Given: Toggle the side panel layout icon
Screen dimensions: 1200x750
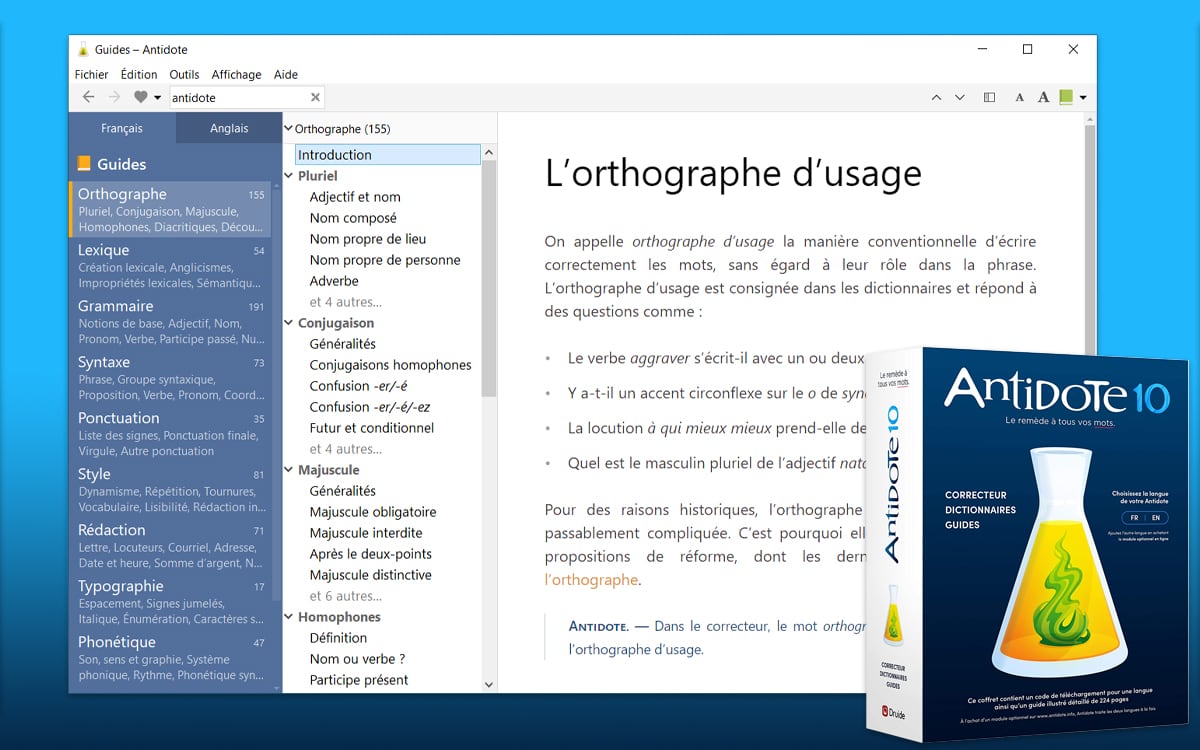Looking at the screenshot, I should (x=989, y=97).
